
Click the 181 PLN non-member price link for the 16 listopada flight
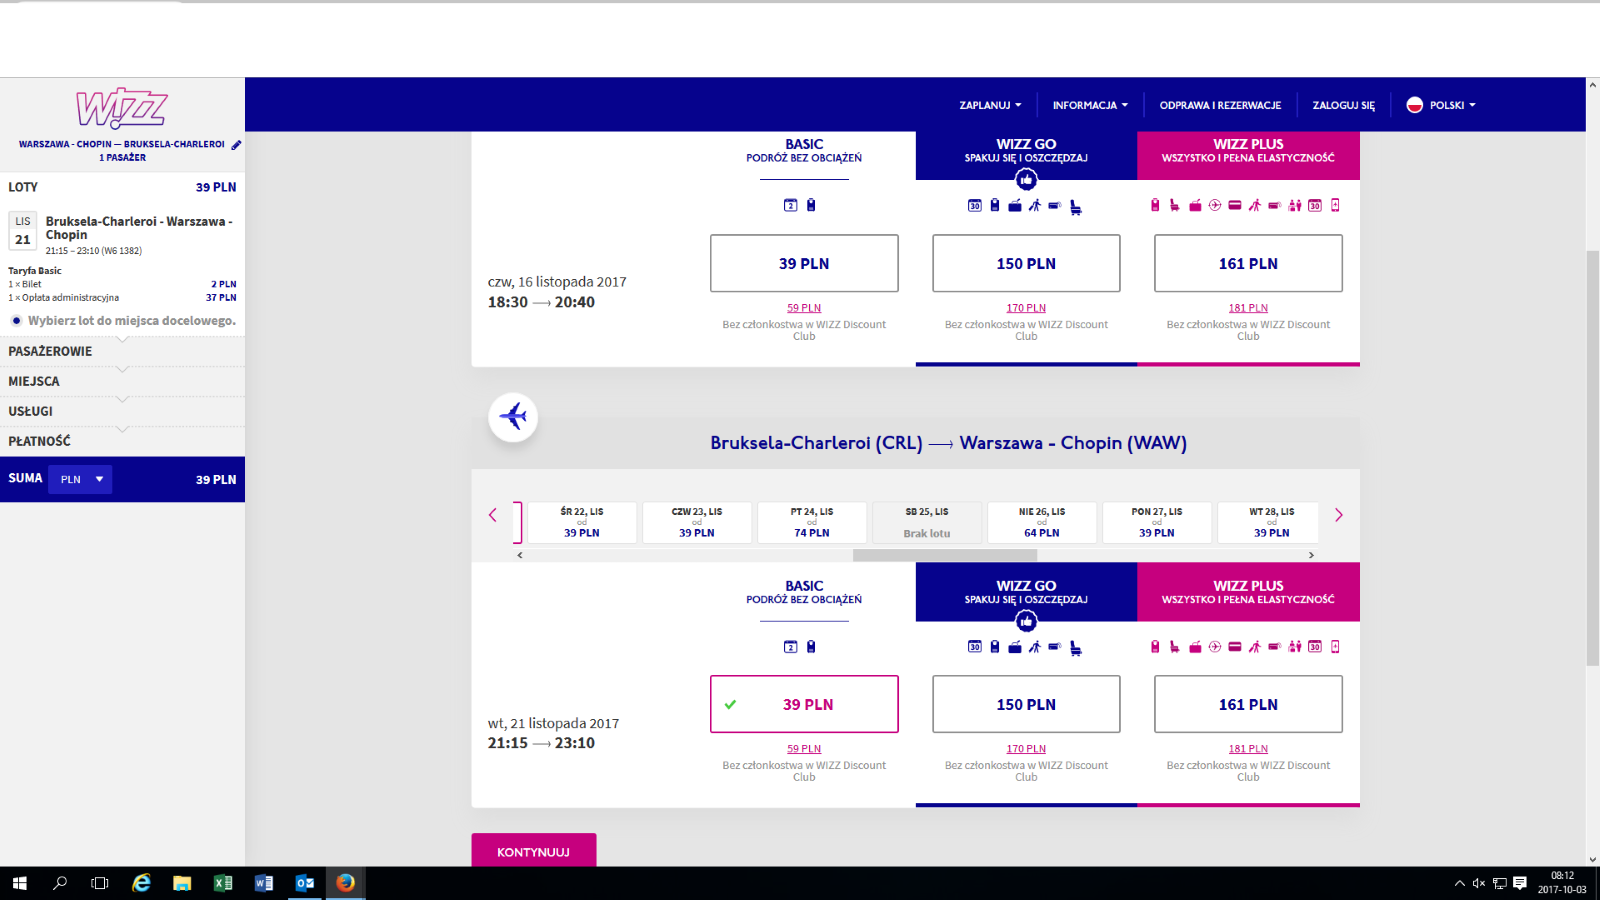(1248, 308)
